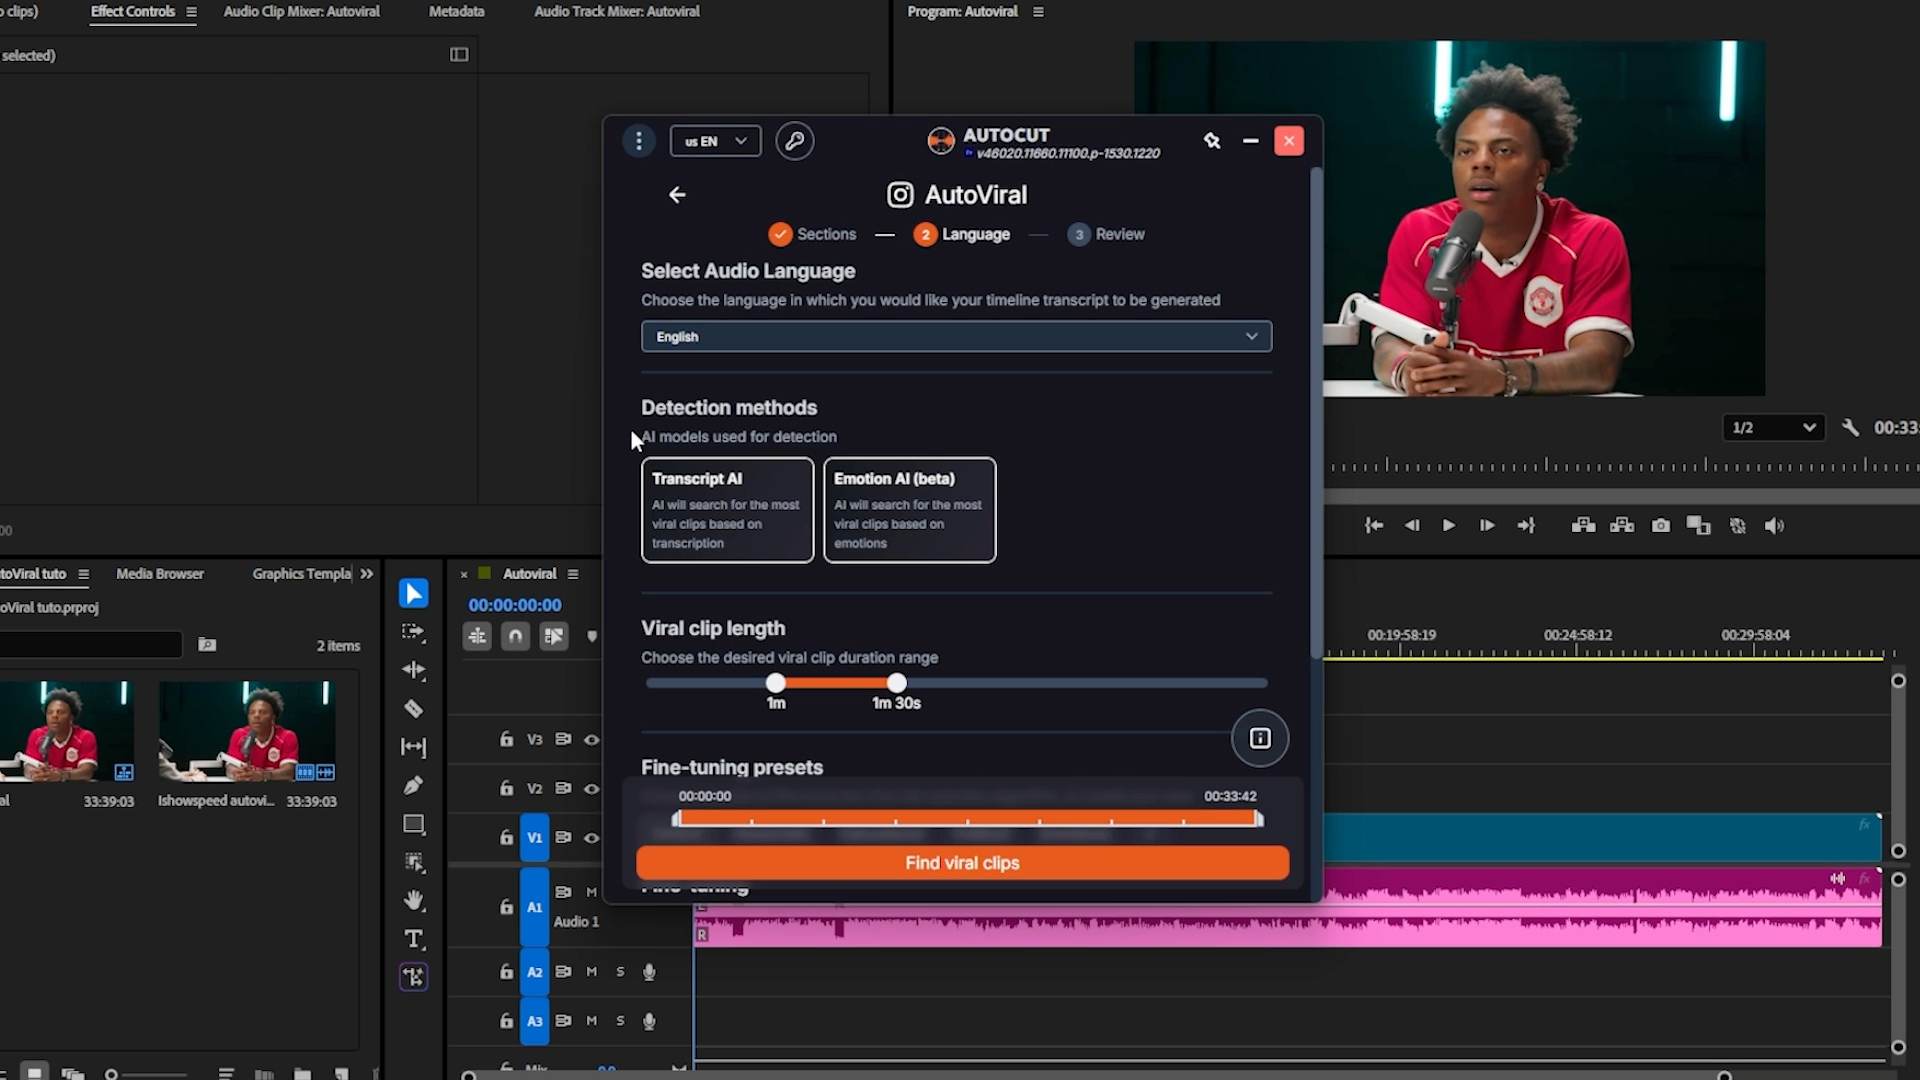
Task: Open the Audio Track Mixer tab
Action: tap(617, 12)
